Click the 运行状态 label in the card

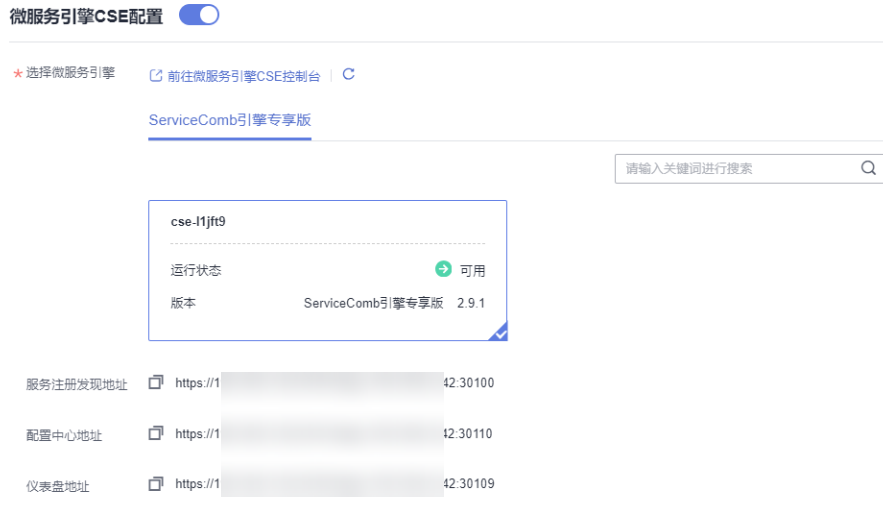pyautogui.click(x=196, y=270)
